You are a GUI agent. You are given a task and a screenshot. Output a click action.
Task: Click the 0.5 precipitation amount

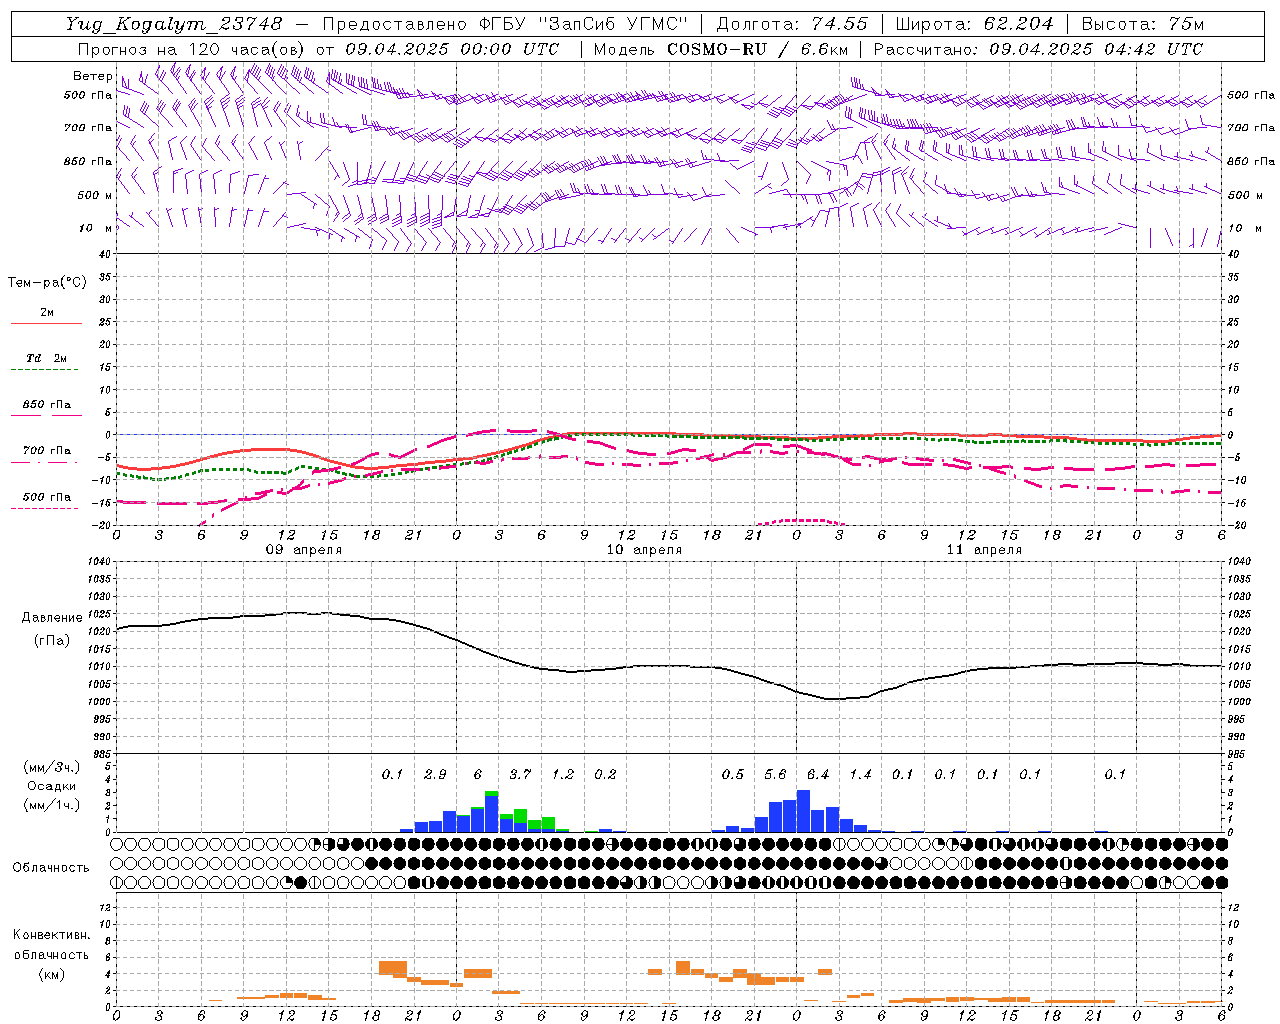(733, 775)
